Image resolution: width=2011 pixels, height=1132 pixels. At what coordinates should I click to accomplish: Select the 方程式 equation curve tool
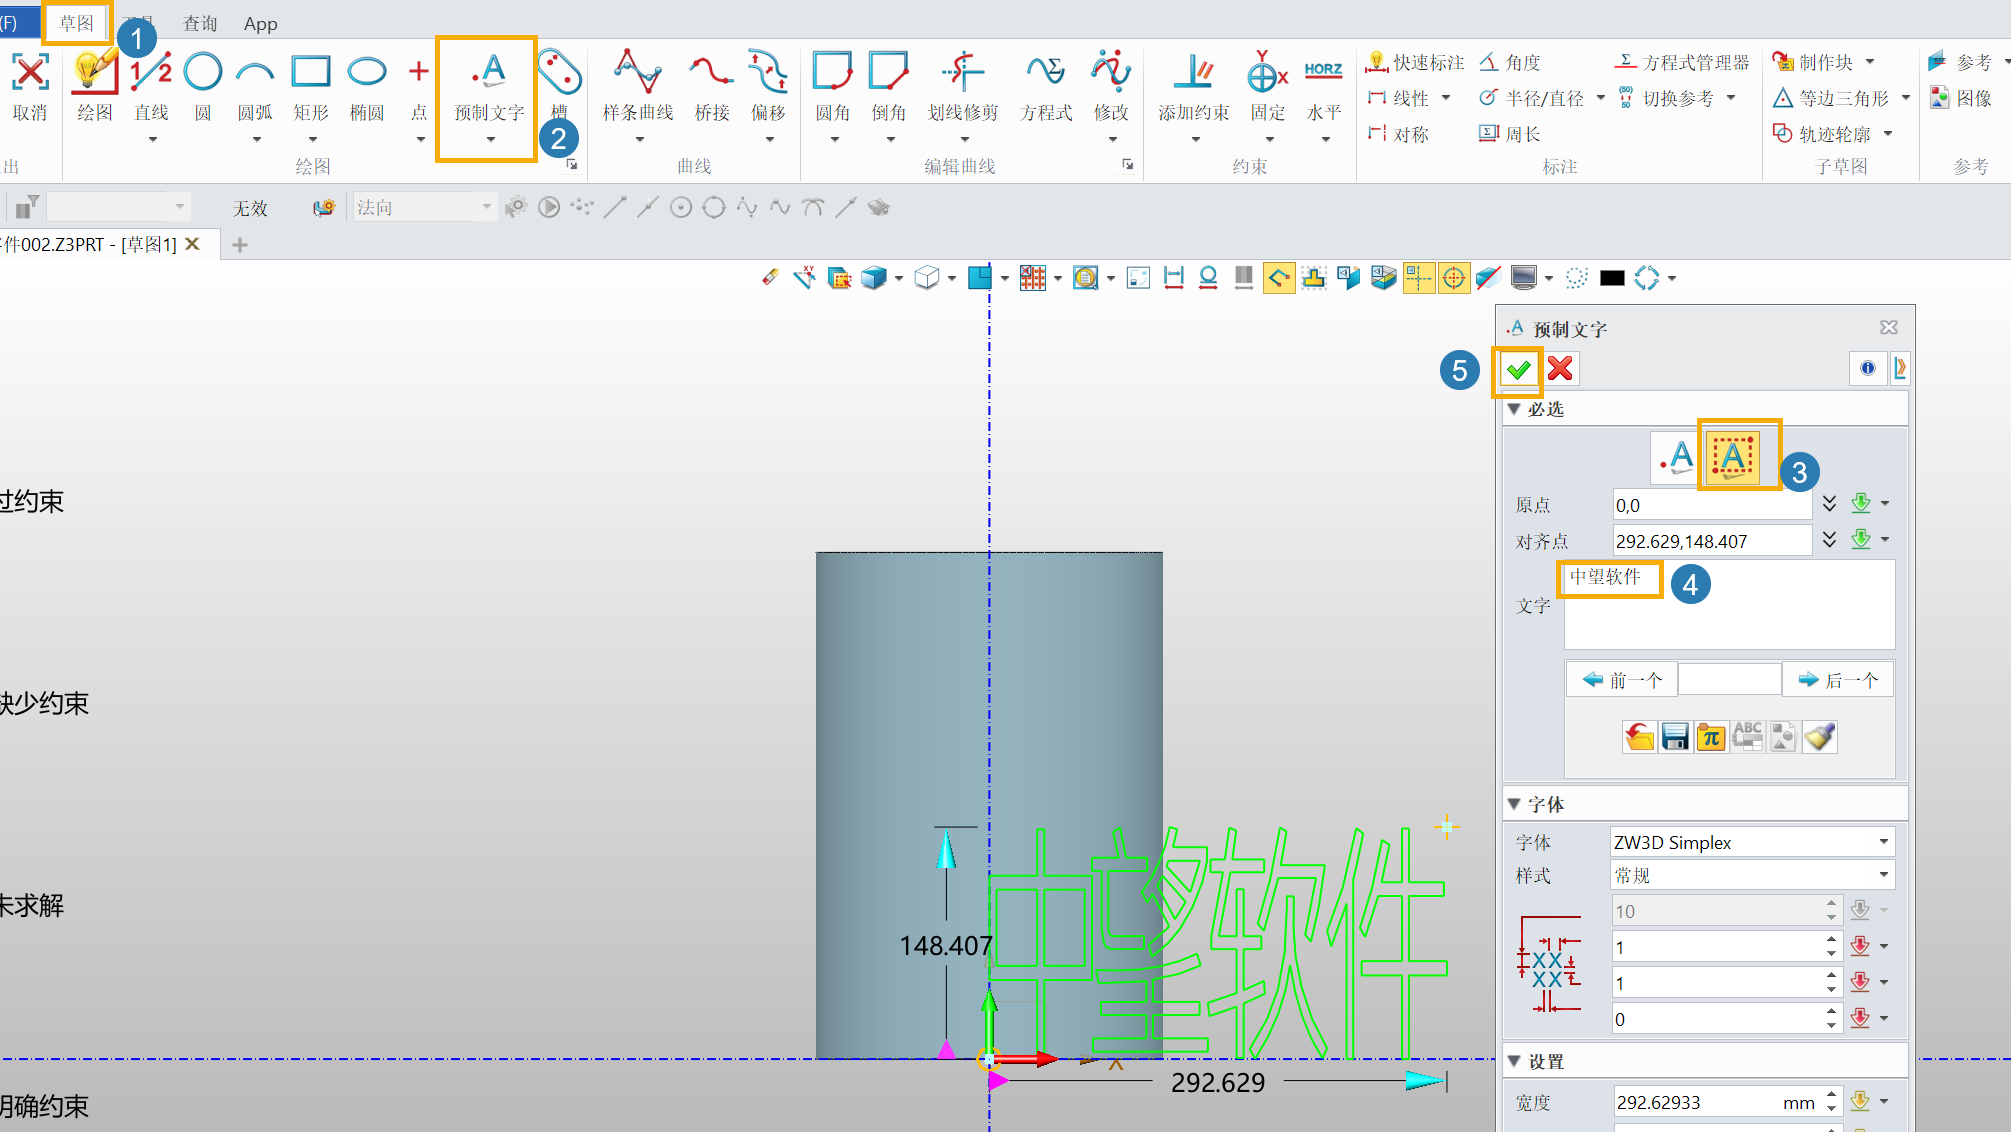[x=1046, y=86]
